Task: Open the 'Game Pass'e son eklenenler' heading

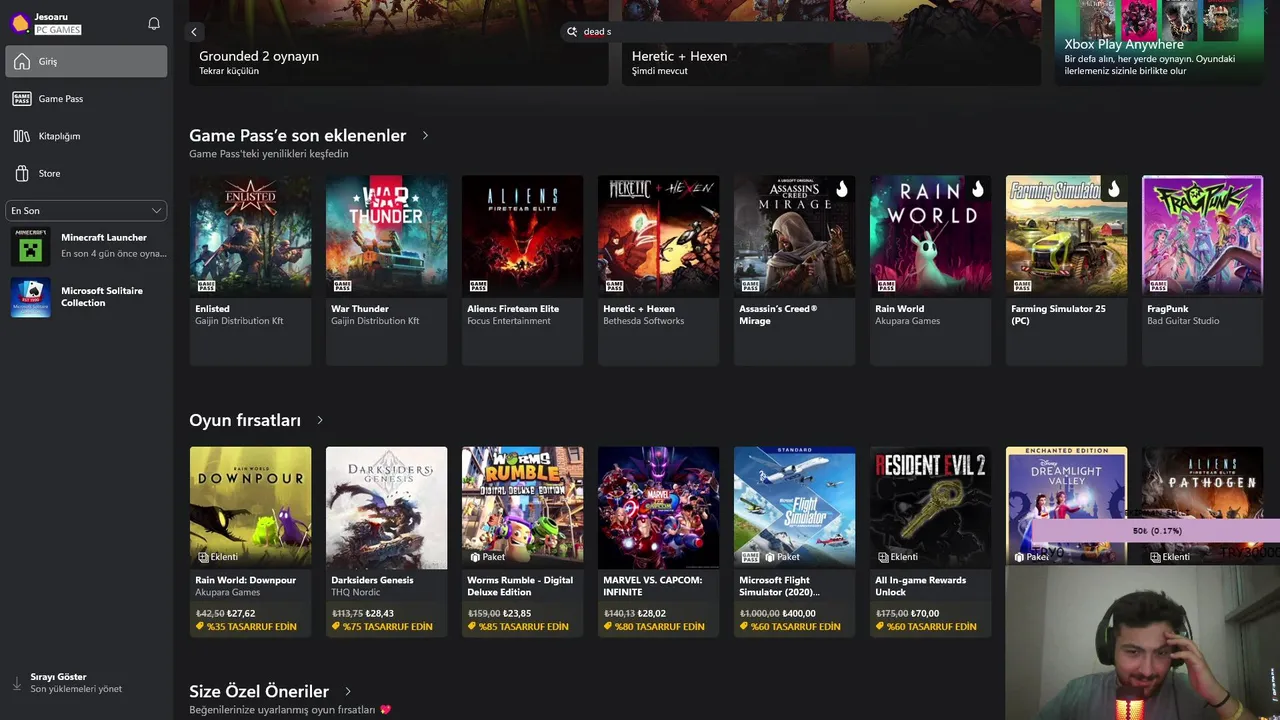Action: point(297,135)
